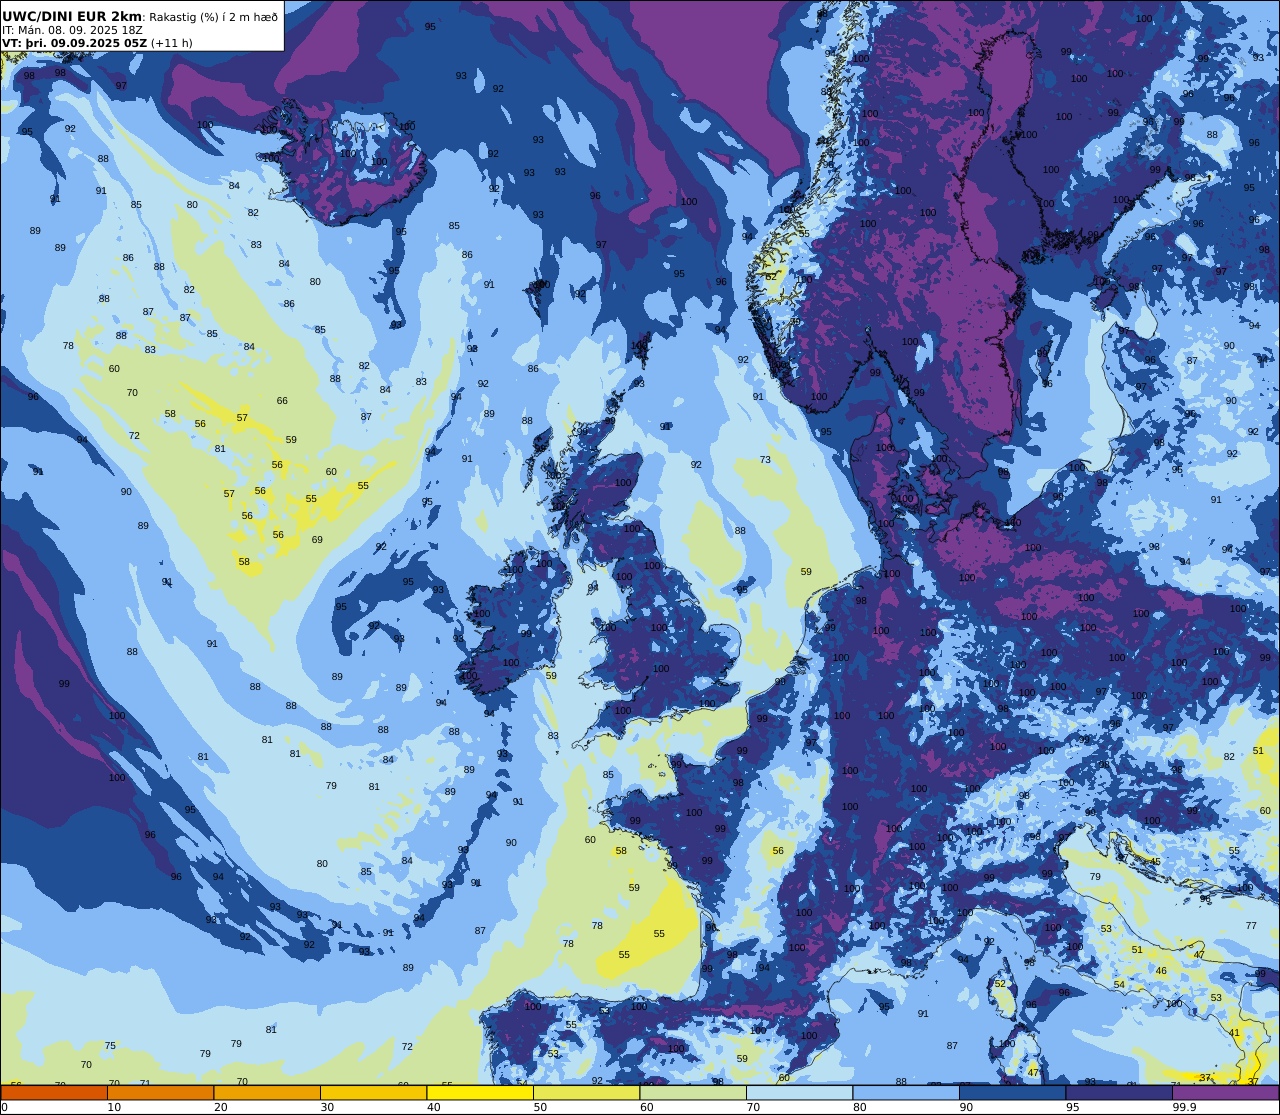The width and height of the screenshot is (1280, 1115).
Task: Click the light blue 70–80 legend swatch
Action: [x=799, y=1093]
